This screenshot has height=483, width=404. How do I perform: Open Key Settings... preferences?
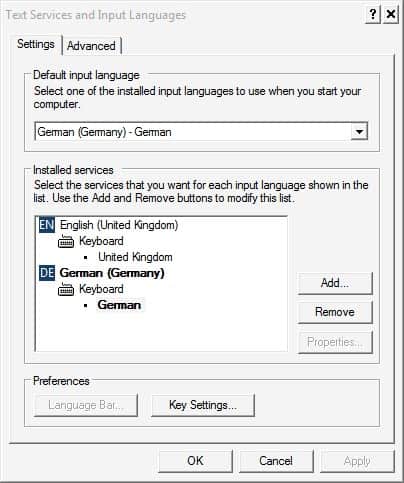[203, 405]
